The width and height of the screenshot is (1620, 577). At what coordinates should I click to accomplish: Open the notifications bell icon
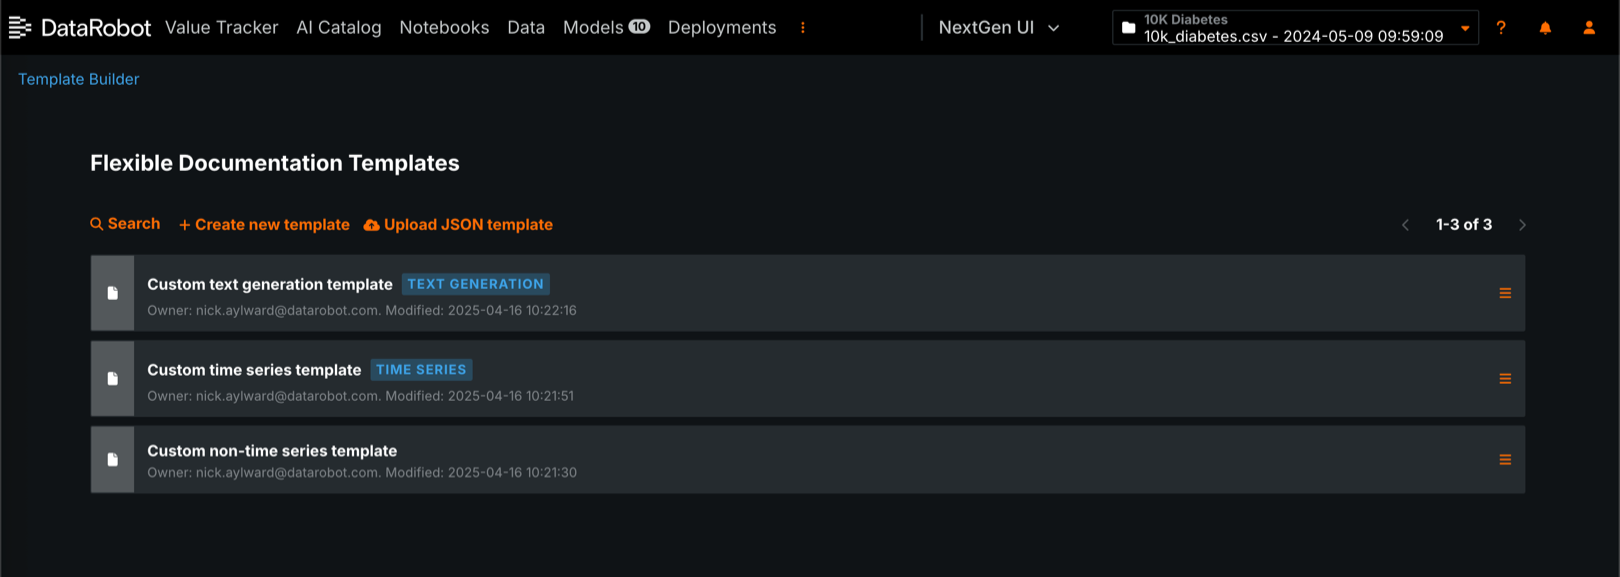click(1545, 28)
